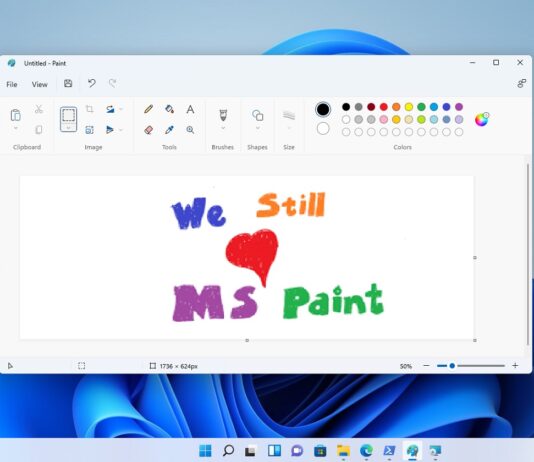Pick the indigo color swatch
The height and width of the screenshot is (462, 534).
[446, 107]
